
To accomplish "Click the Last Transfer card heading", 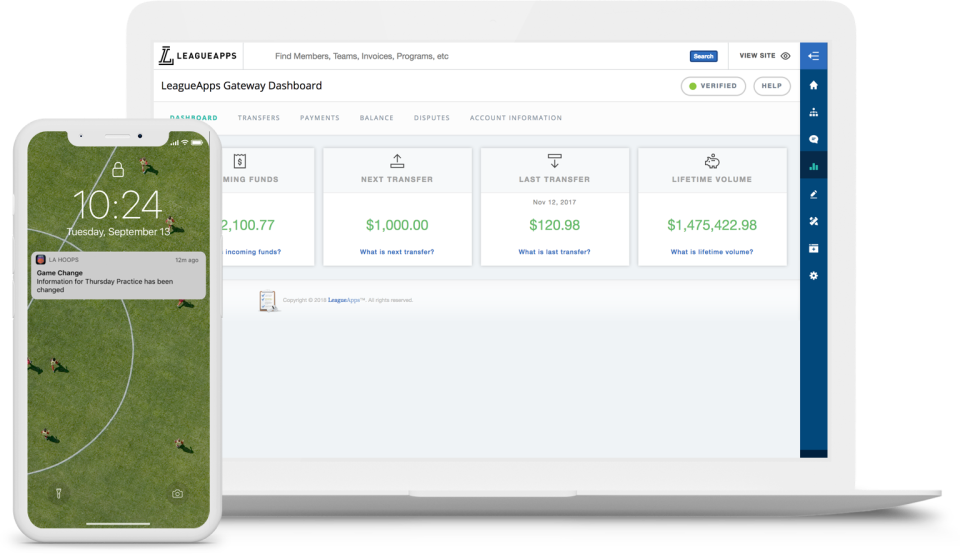I will [554, 179].
